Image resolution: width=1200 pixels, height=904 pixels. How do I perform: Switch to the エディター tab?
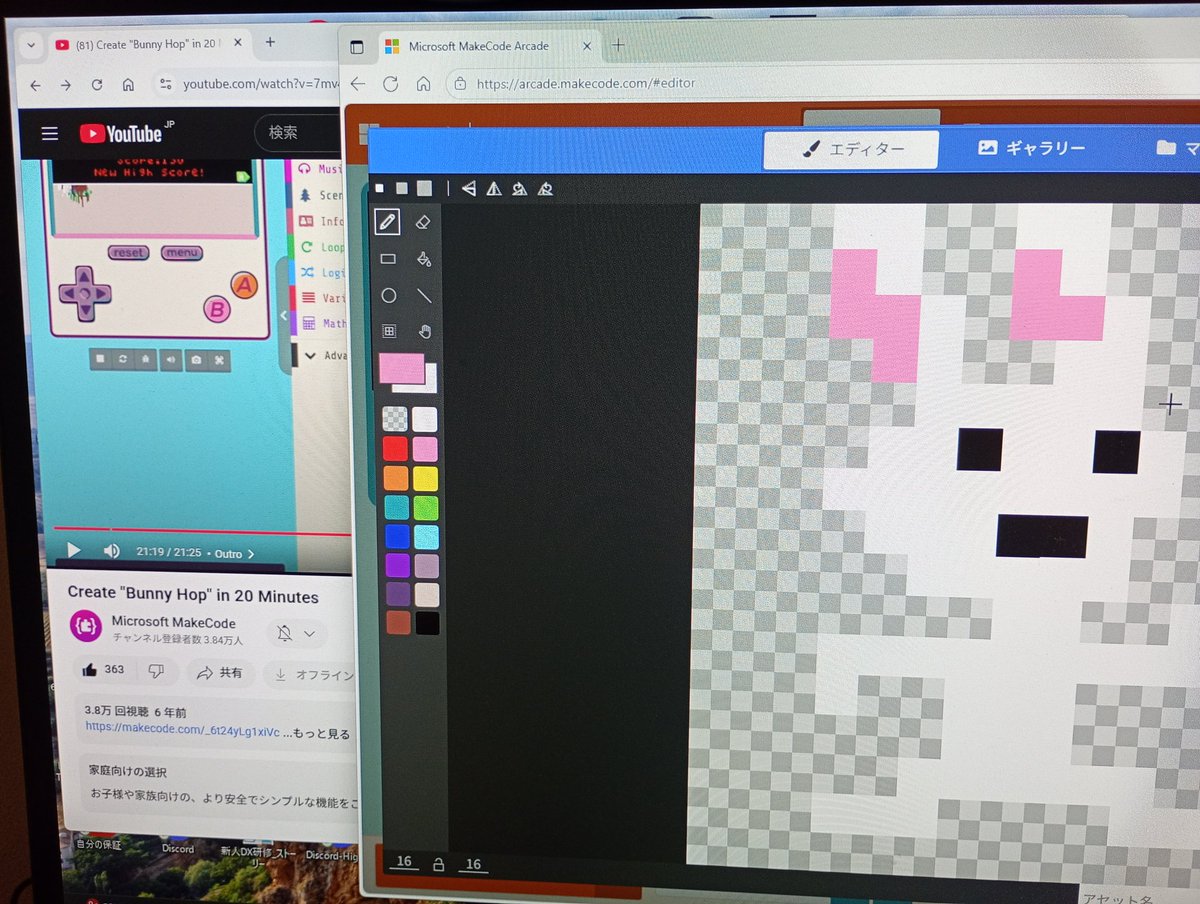click(851, 149)
